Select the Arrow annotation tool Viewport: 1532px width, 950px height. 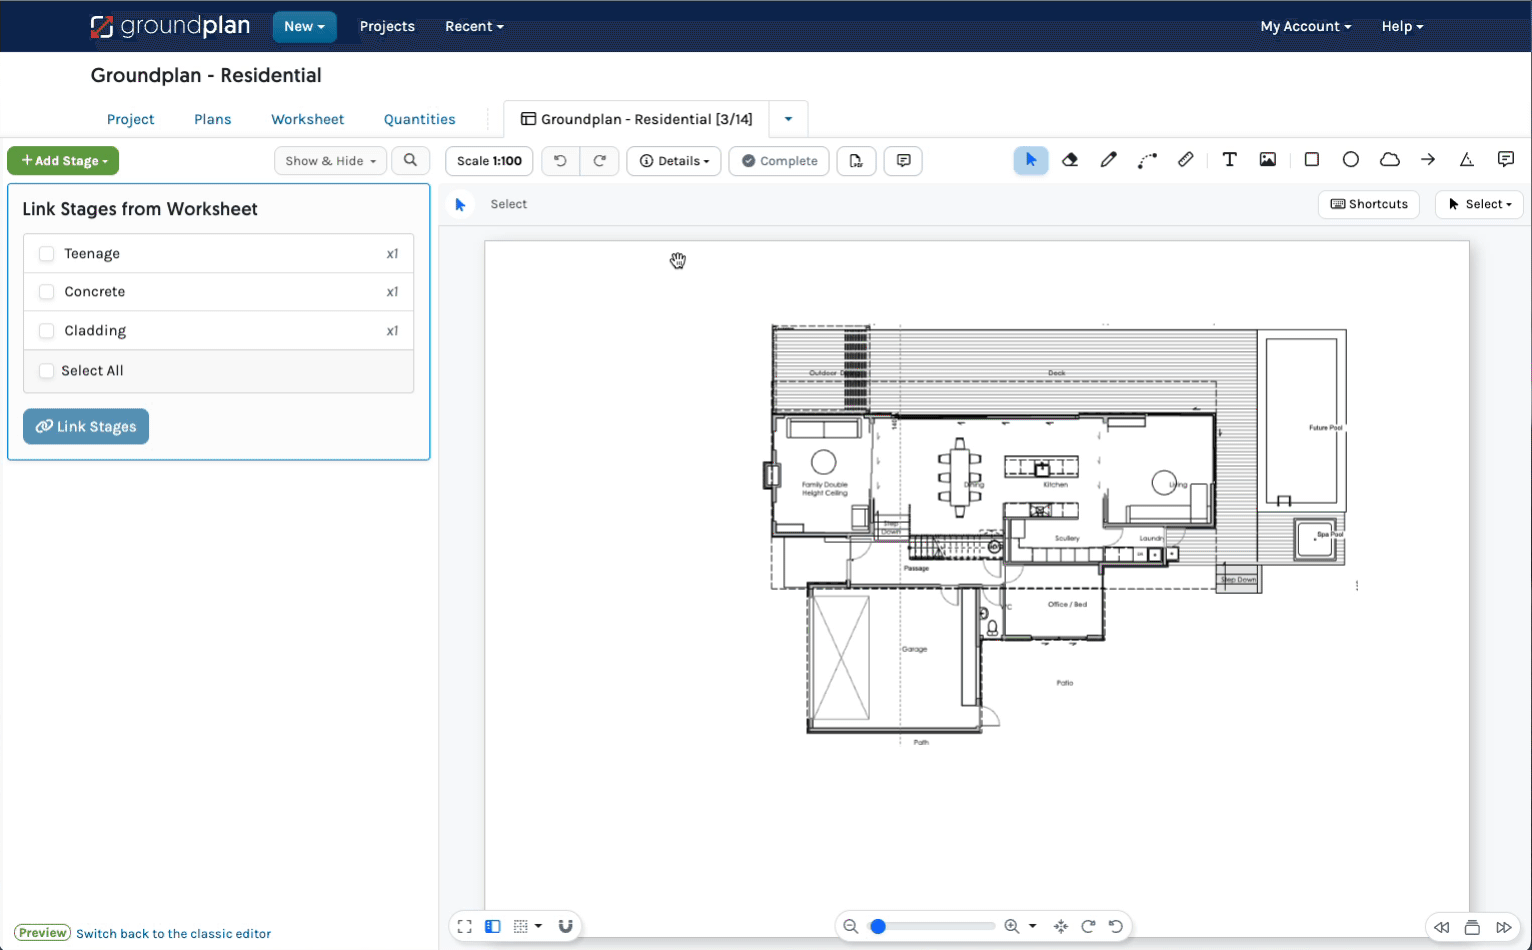point(1428,160)
